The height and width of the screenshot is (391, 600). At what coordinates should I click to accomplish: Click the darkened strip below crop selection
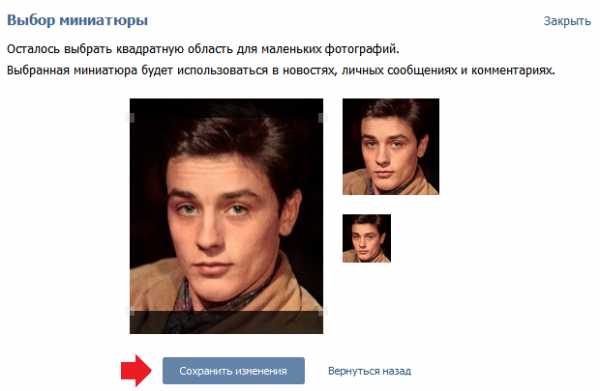[x=226, y=323]
